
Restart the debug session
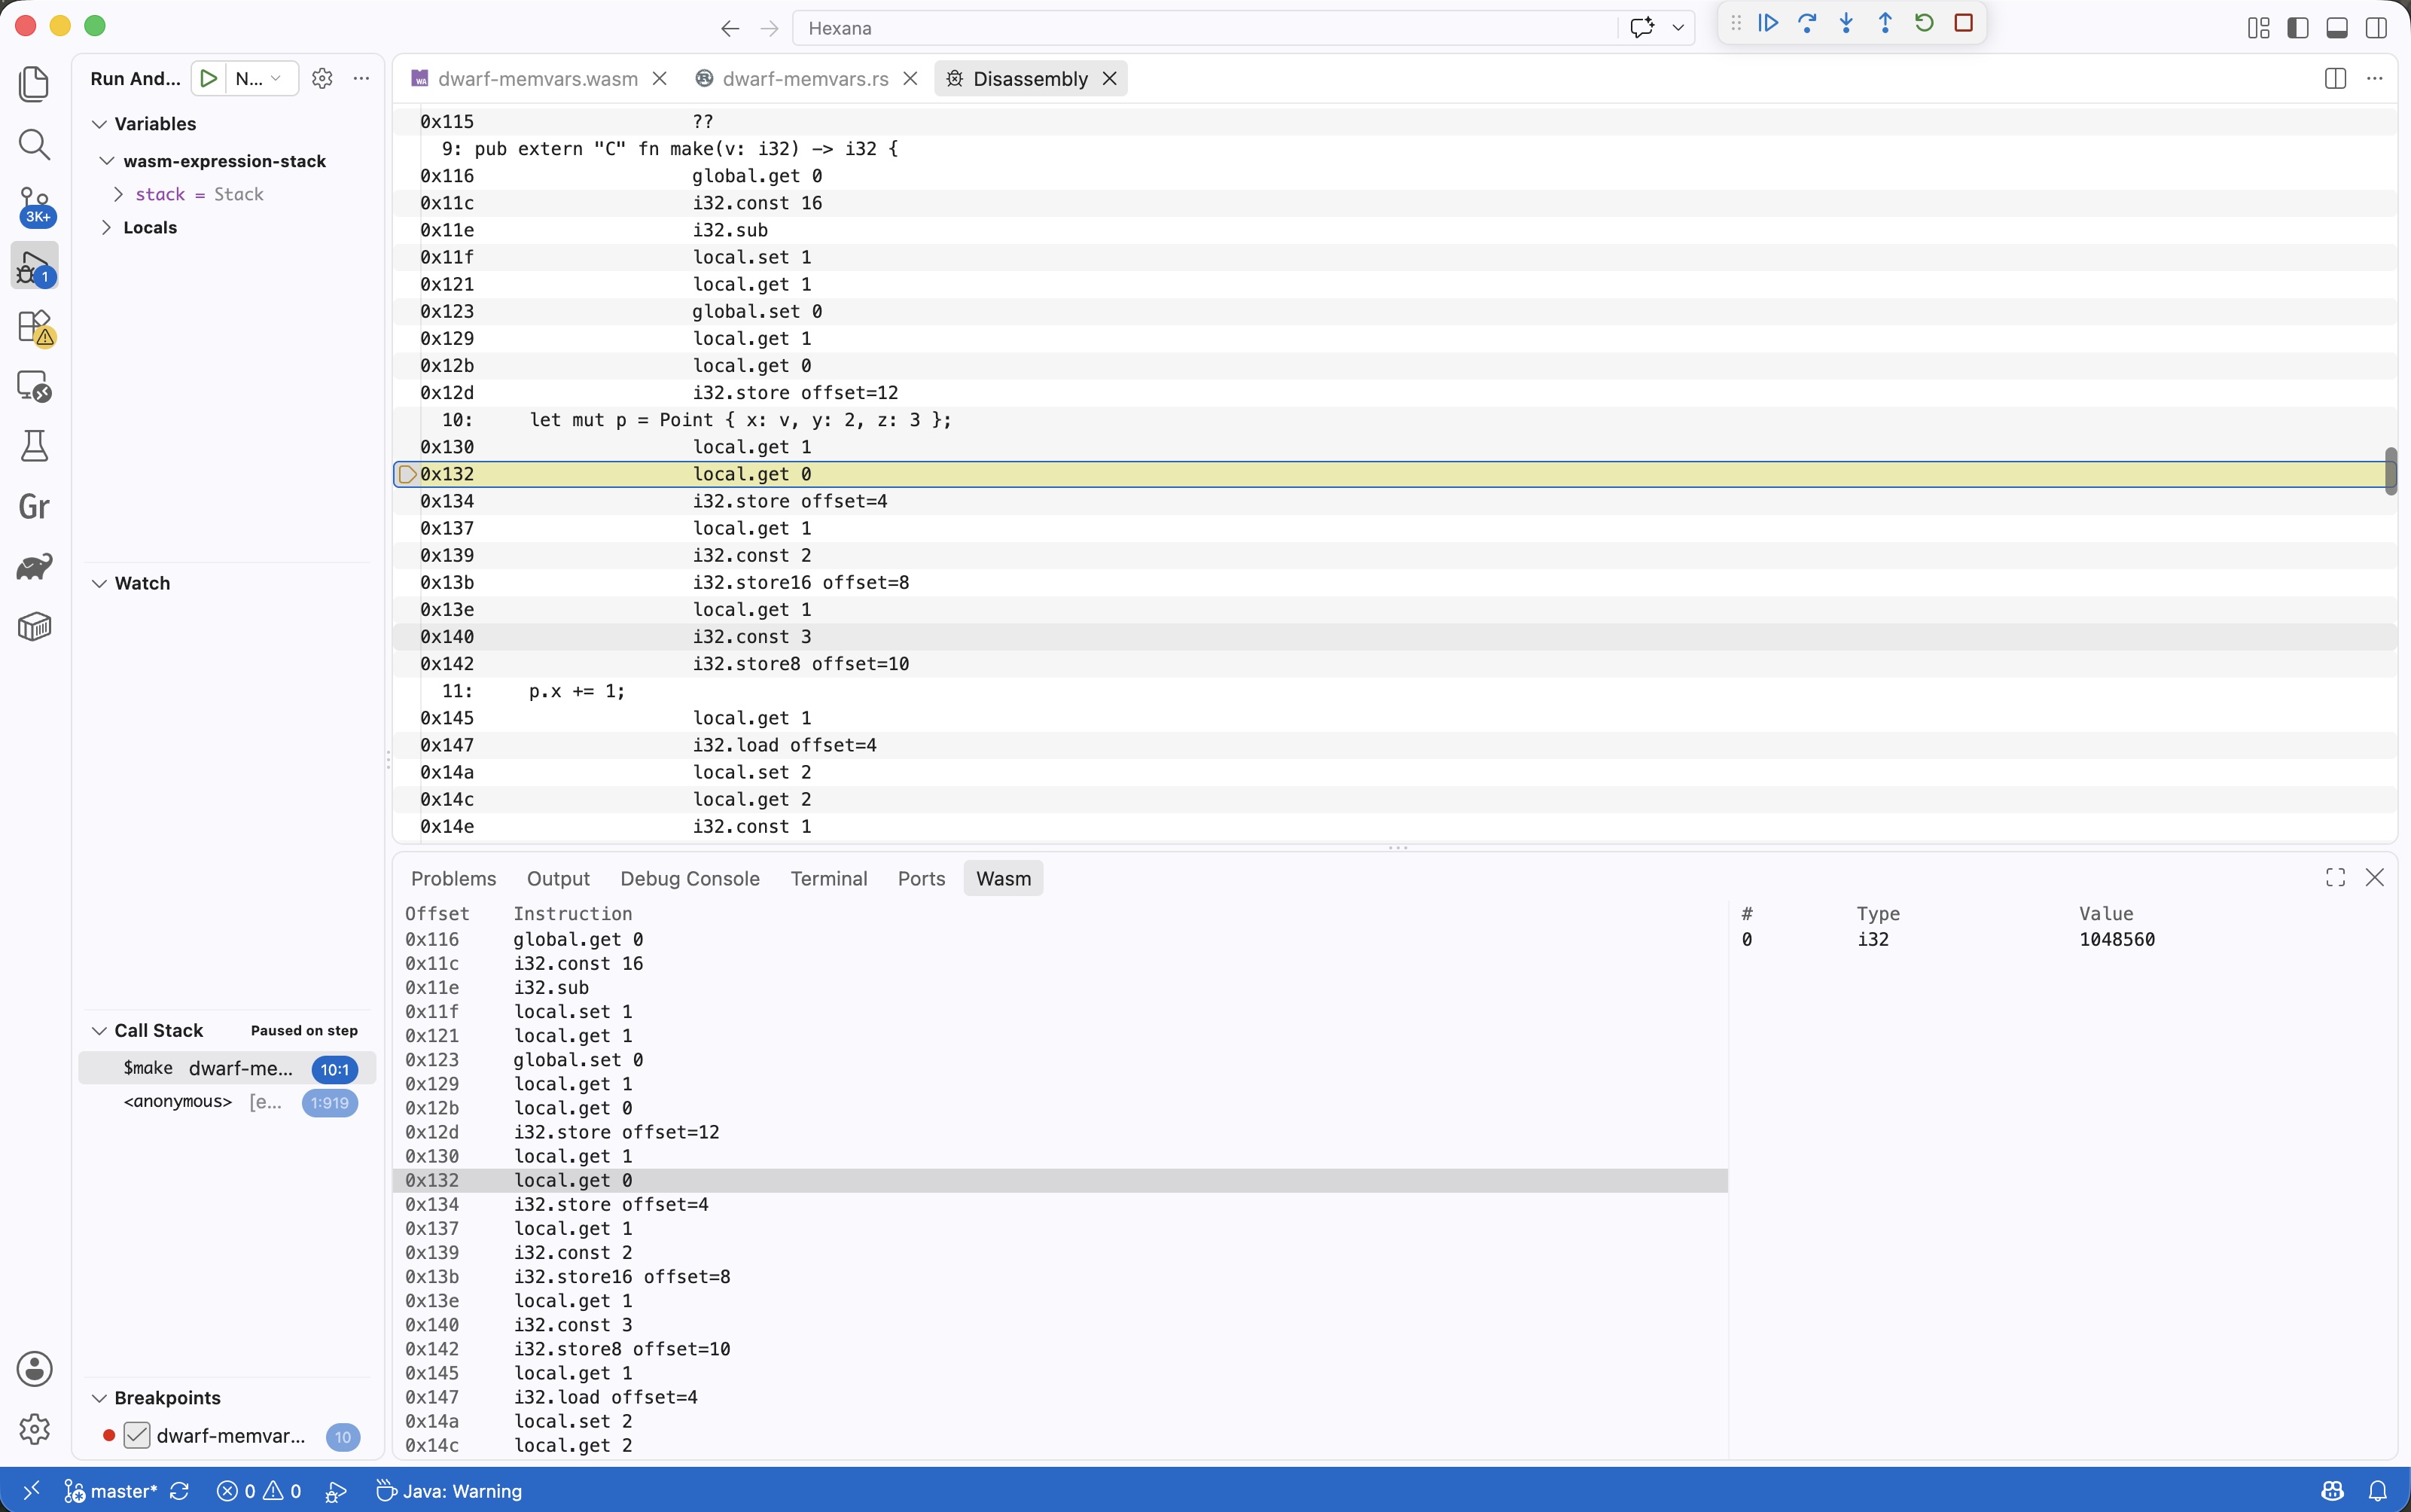point(1924,23)
